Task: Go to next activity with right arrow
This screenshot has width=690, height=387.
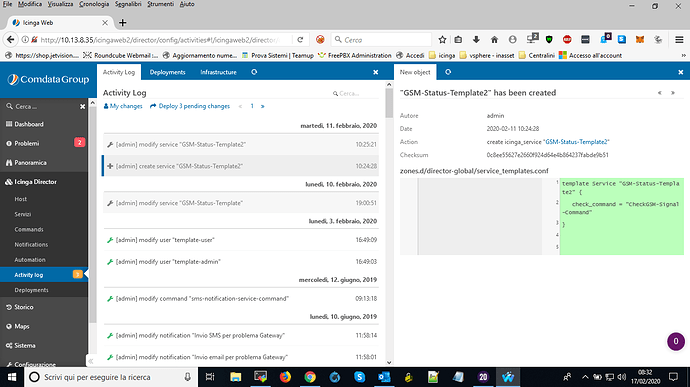Action: pyautogui.click(x=673, y=93)
